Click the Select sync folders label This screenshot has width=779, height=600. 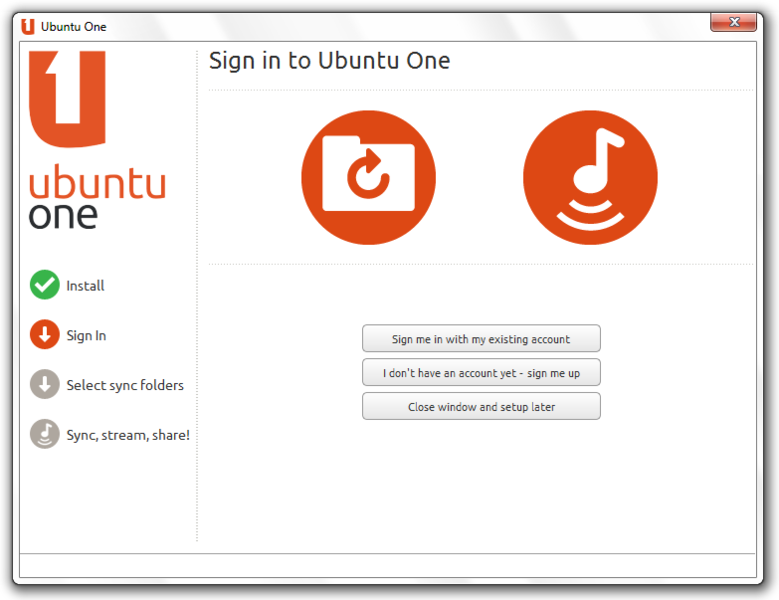[x=125, y=385]
